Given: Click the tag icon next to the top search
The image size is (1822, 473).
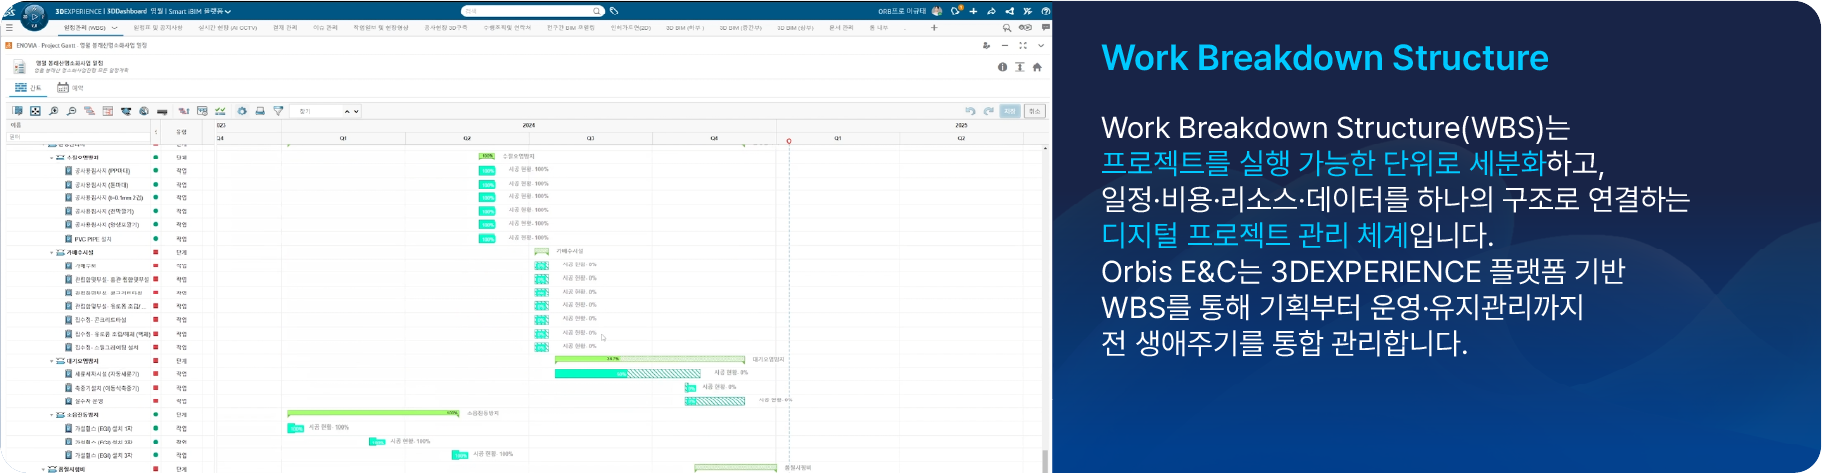Looking at the screenshot, I should click(x=614, y=11).
